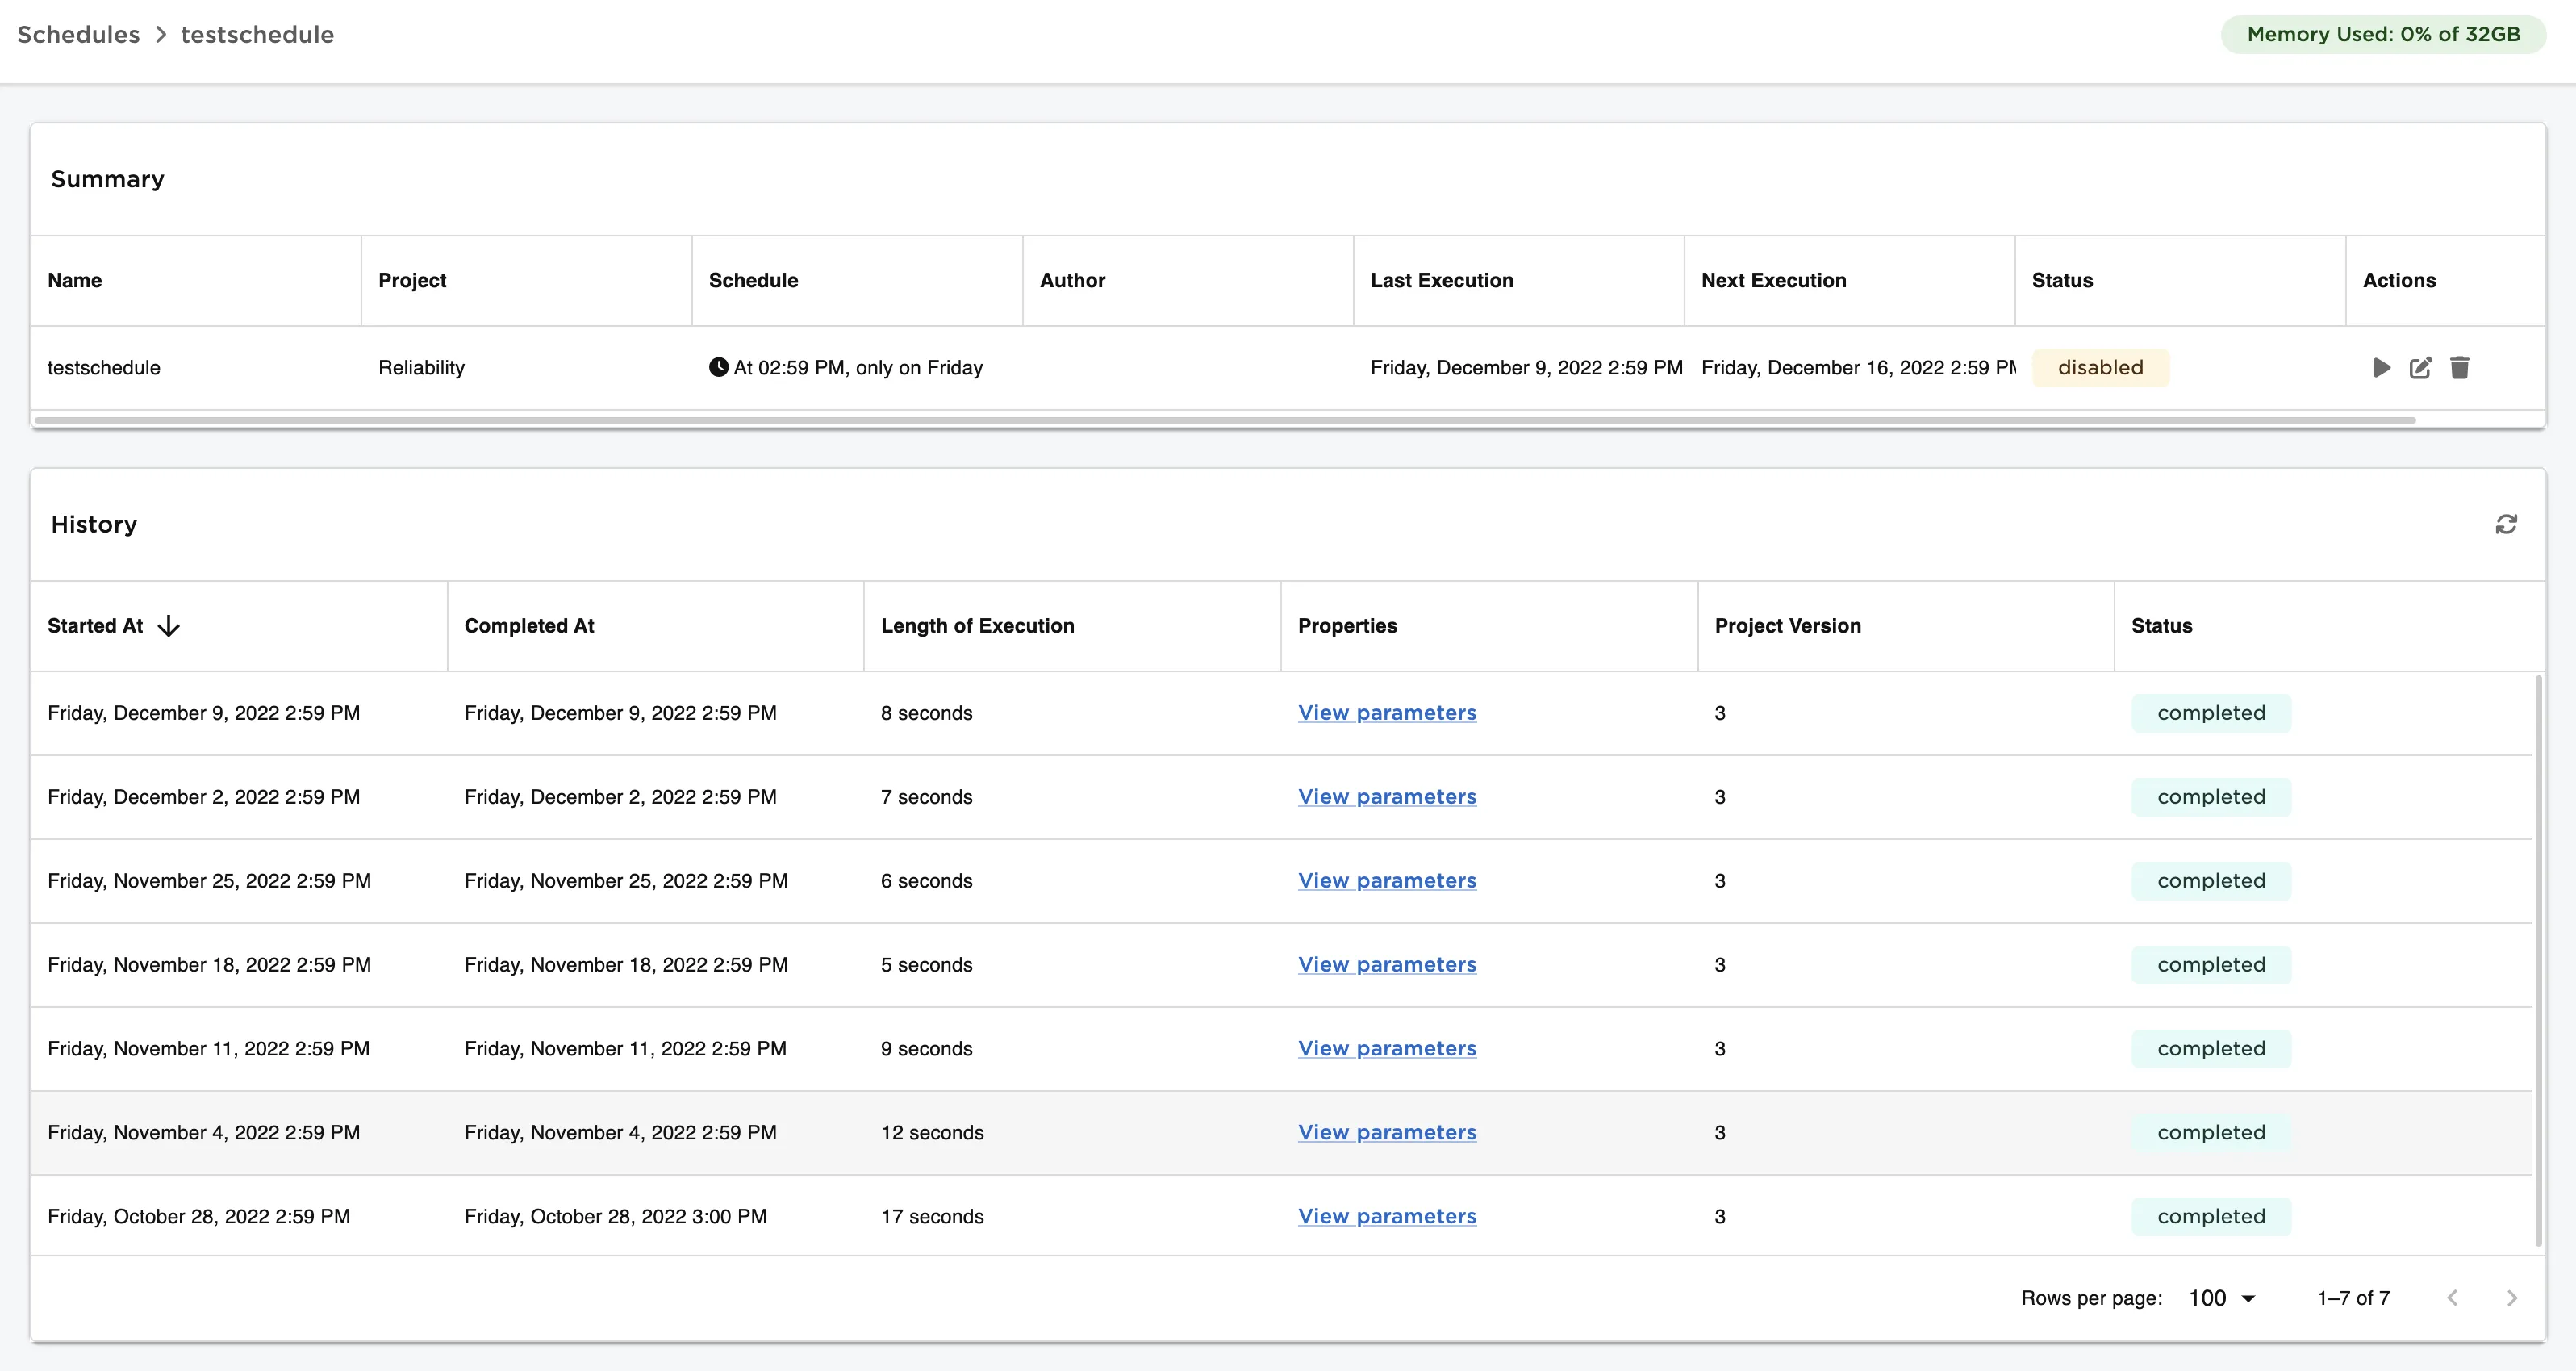Toggle Started At sort arrow

[x=169, y=626]
